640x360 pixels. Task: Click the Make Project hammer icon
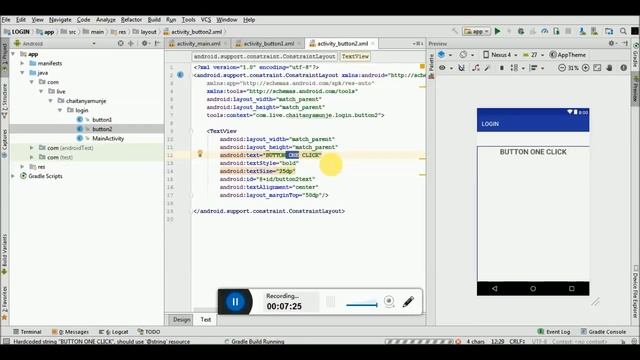pos(455,31)
